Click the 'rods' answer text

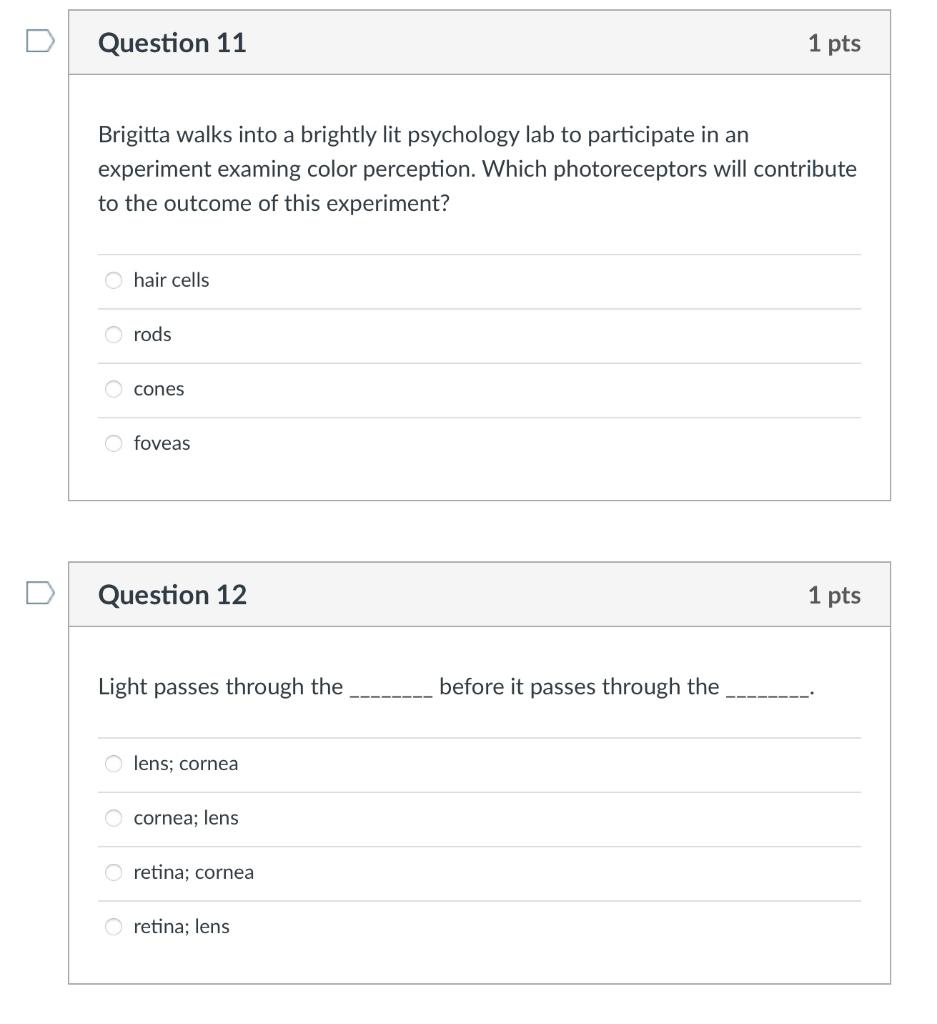pos(152,334)
